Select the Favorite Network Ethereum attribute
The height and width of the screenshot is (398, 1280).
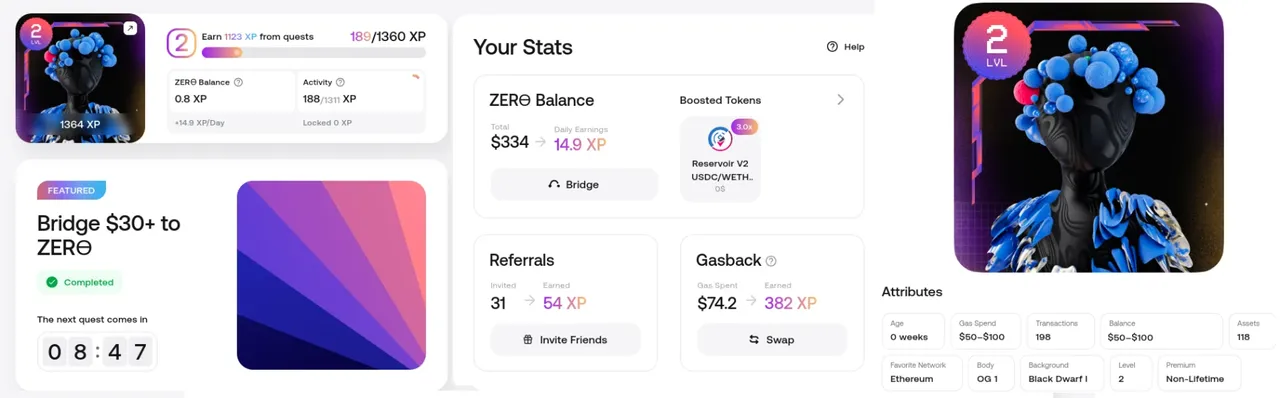tap(922, 373)
